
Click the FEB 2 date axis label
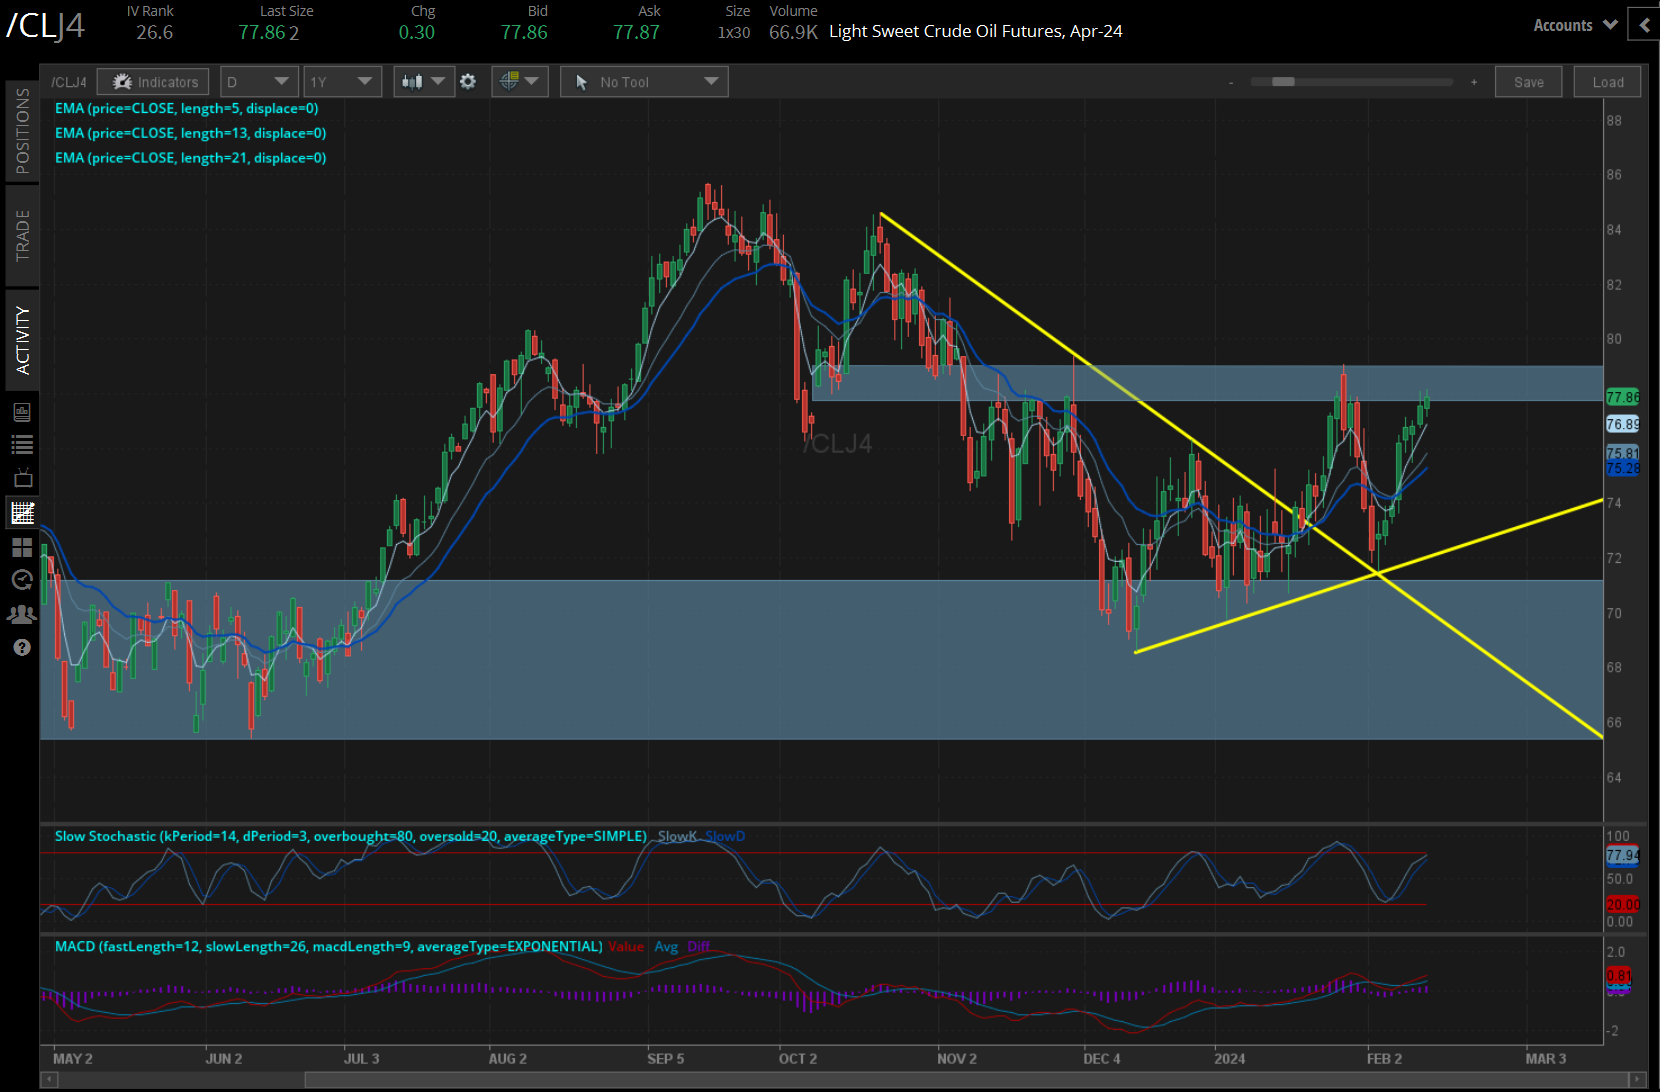click(x=1384, y=1058)
